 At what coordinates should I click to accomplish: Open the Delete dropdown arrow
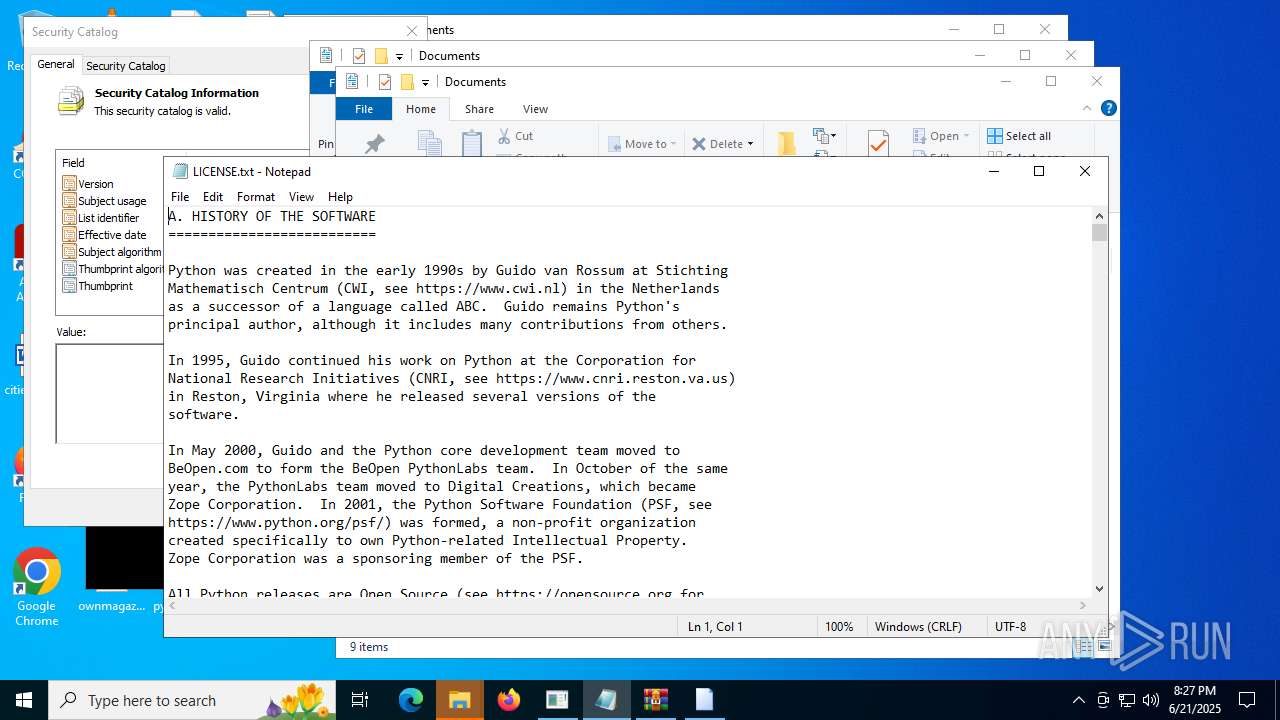pyautogui.click(x=750, y=144)
